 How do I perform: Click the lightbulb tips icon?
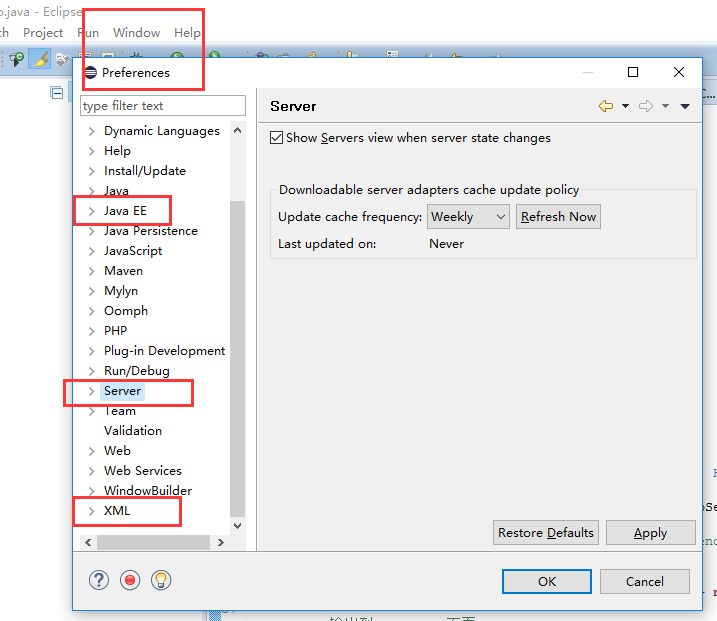pyautogui.click(x=161, y=580)
